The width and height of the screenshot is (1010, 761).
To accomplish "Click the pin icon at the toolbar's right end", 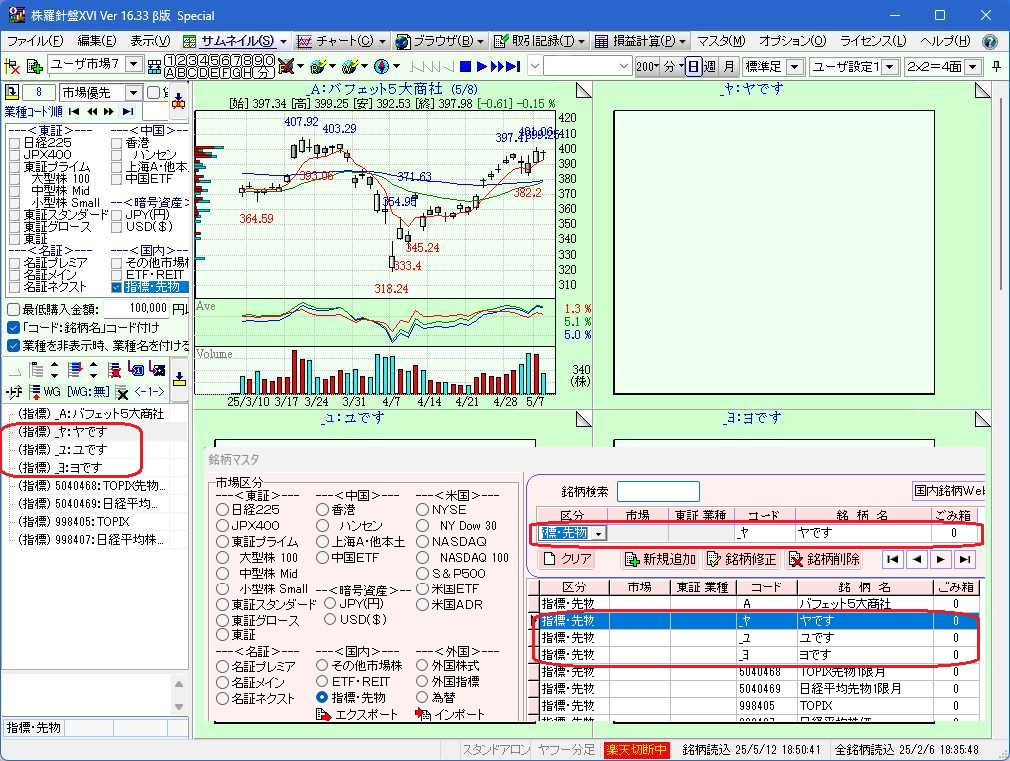I will pyautogui.click(x=996, y=66).
